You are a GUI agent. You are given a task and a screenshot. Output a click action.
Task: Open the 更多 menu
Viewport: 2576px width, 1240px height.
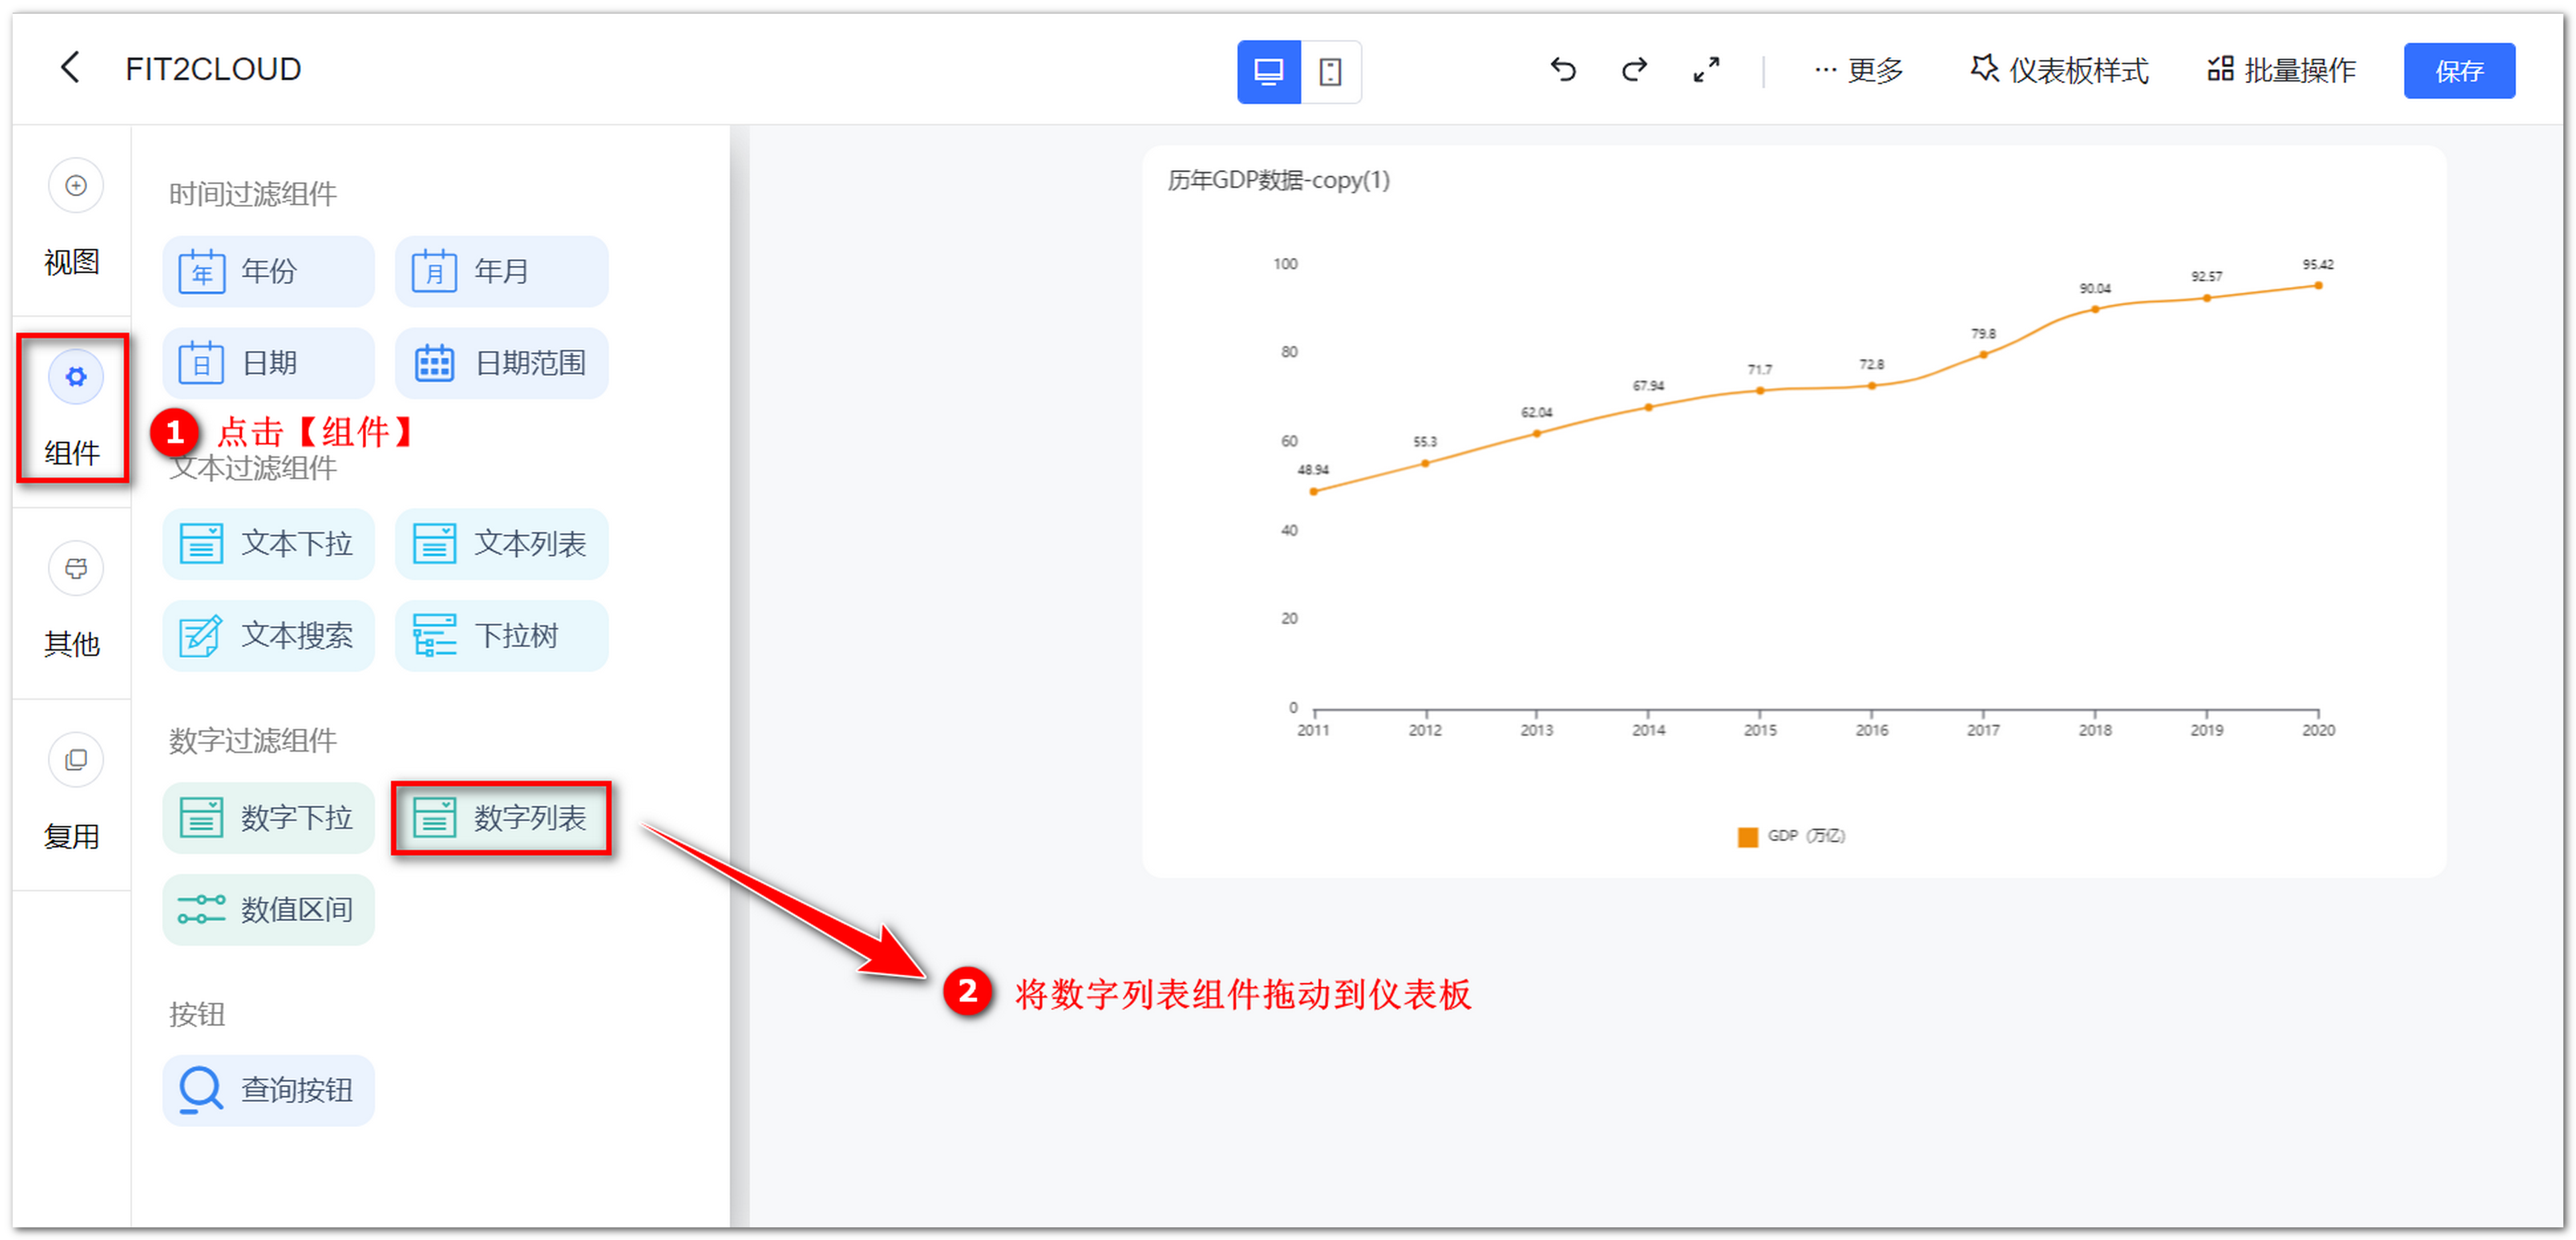click(1858, 70)
